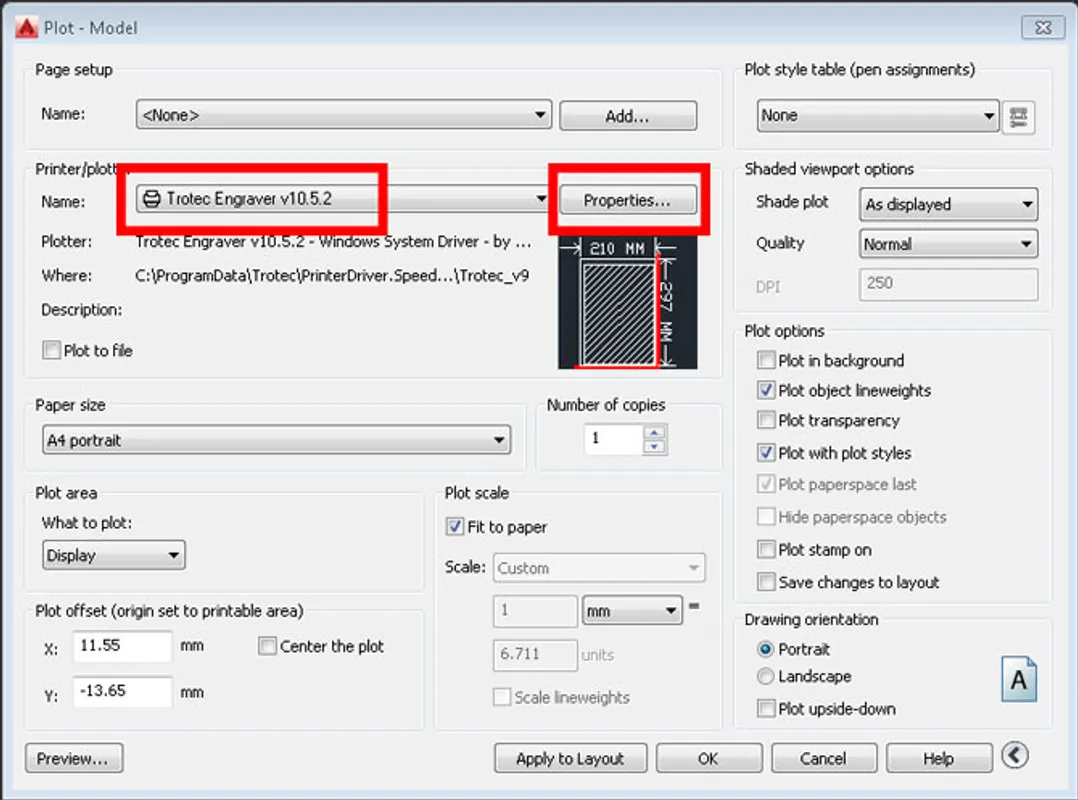This screenshot has width=1078, height=800.
Task: Open the Paper size dropdown
Action: click(277, 440)
